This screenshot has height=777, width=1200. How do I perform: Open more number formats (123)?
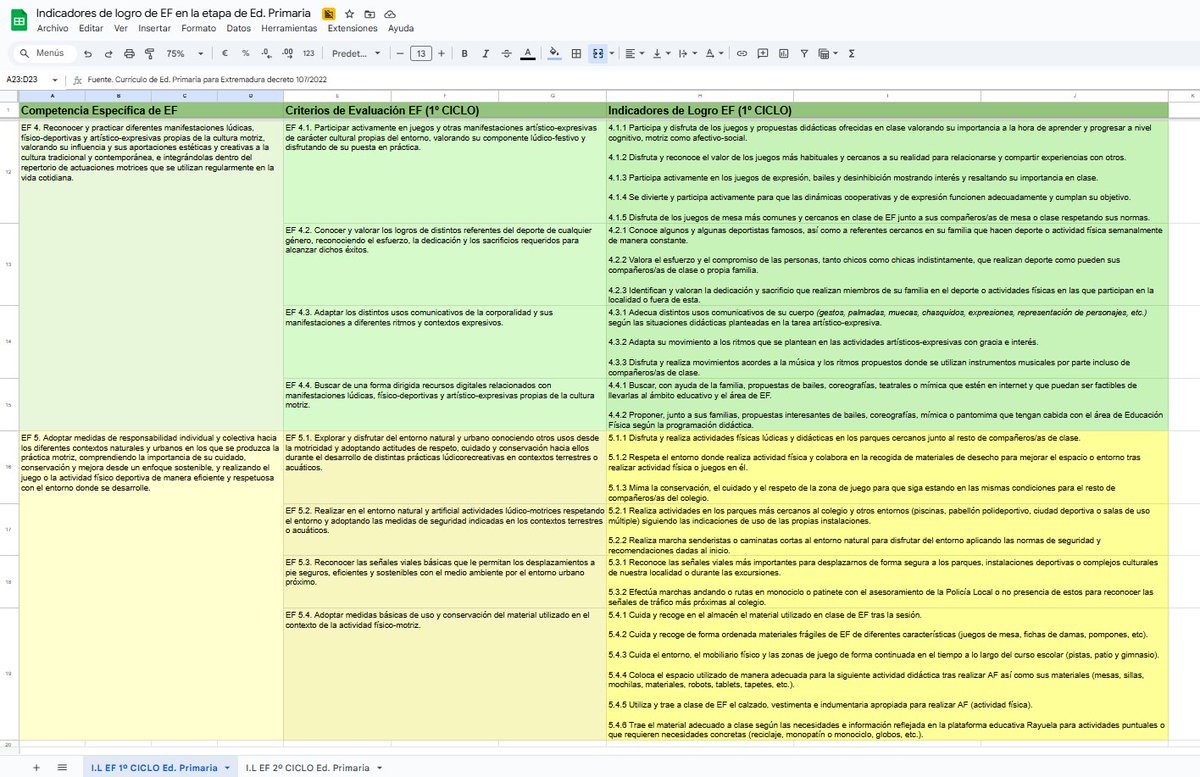pos(309,53)
